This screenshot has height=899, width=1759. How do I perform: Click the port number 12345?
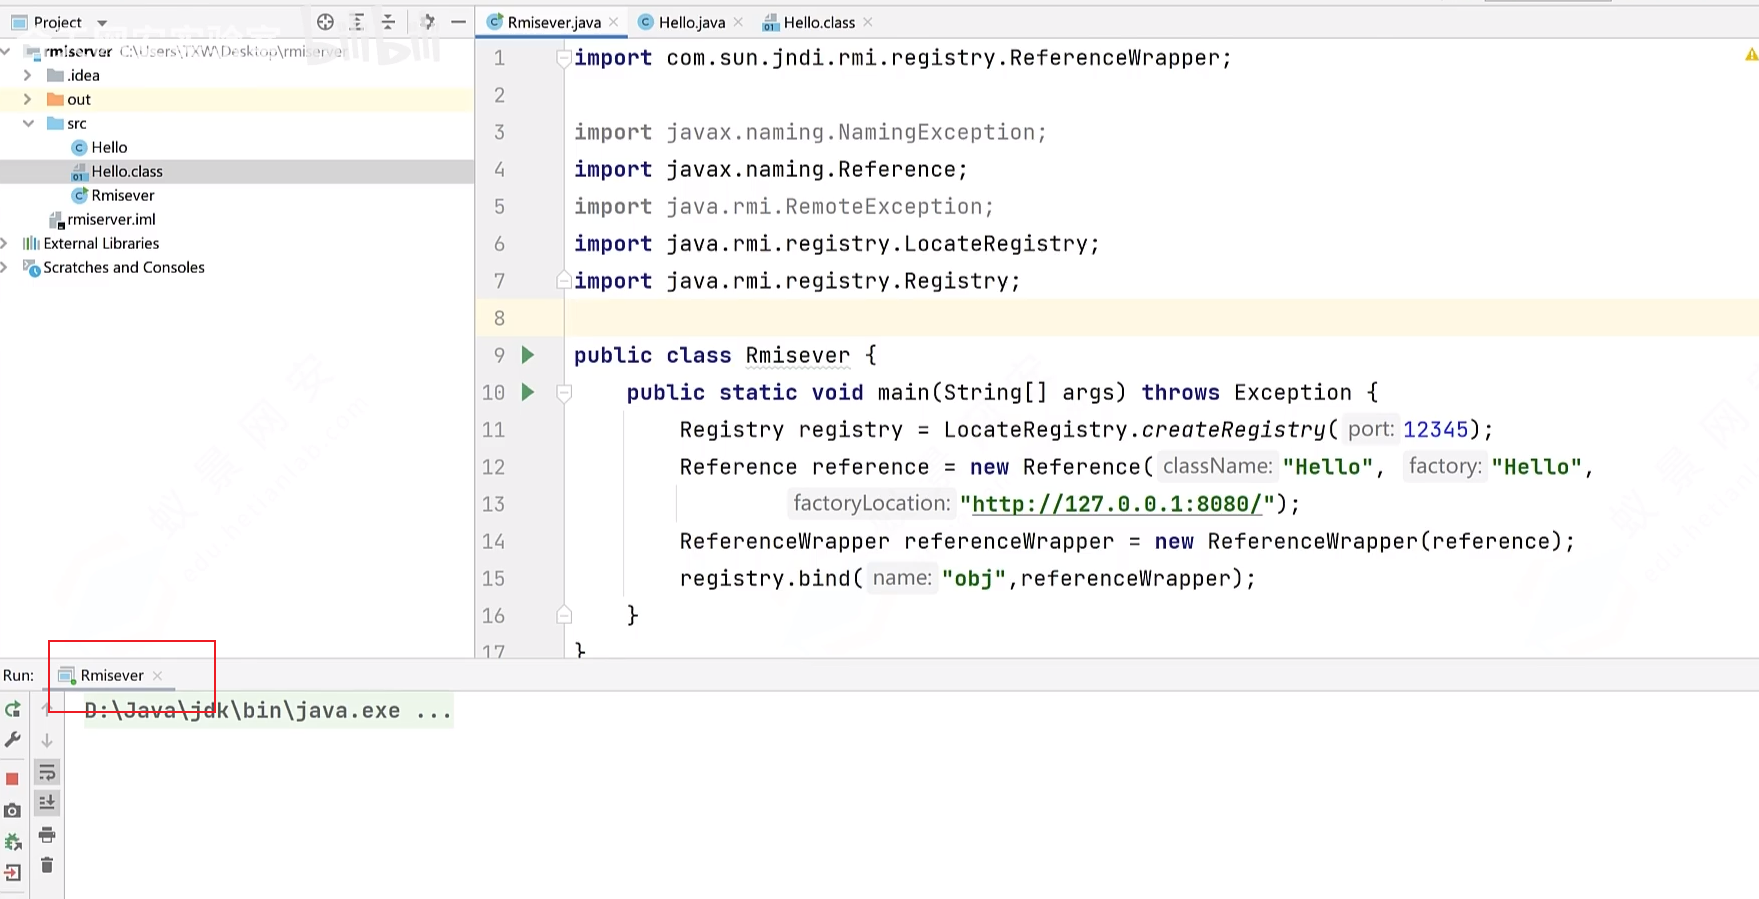click(x=1436, y=430)
